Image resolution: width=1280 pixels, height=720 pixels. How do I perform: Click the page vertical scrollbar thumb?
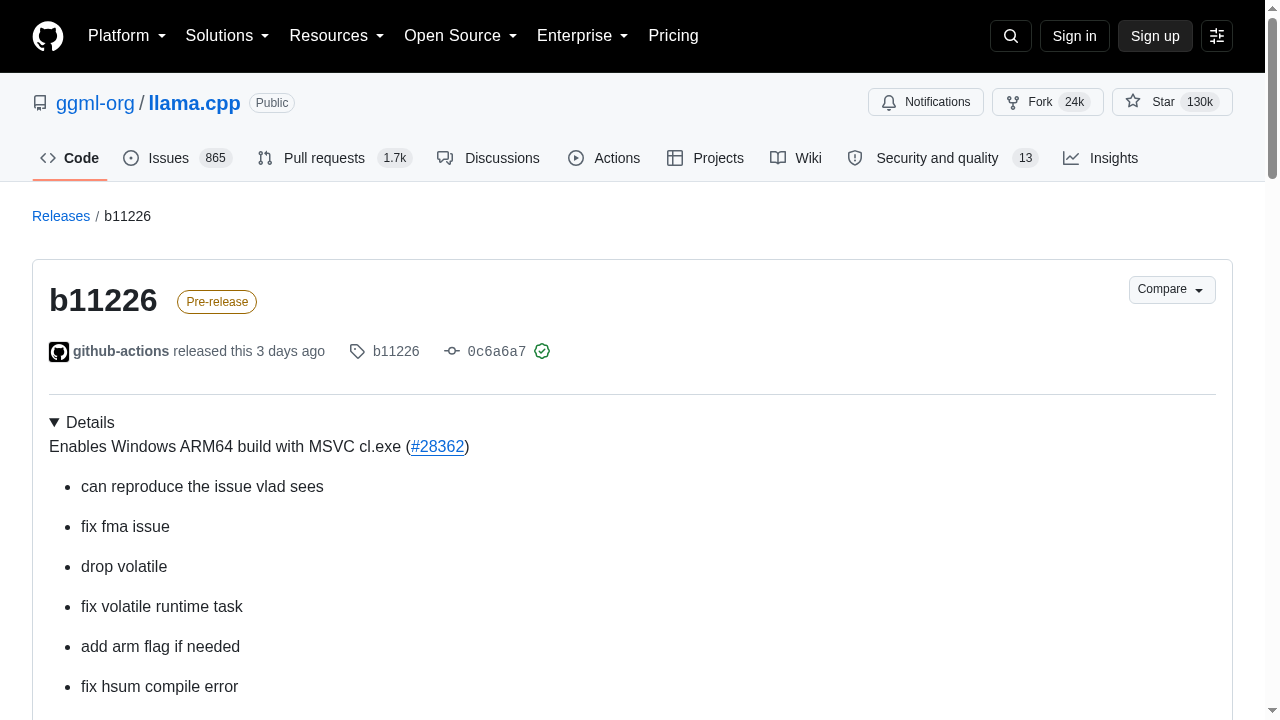pyautogui.click(x=1272, y=97)
